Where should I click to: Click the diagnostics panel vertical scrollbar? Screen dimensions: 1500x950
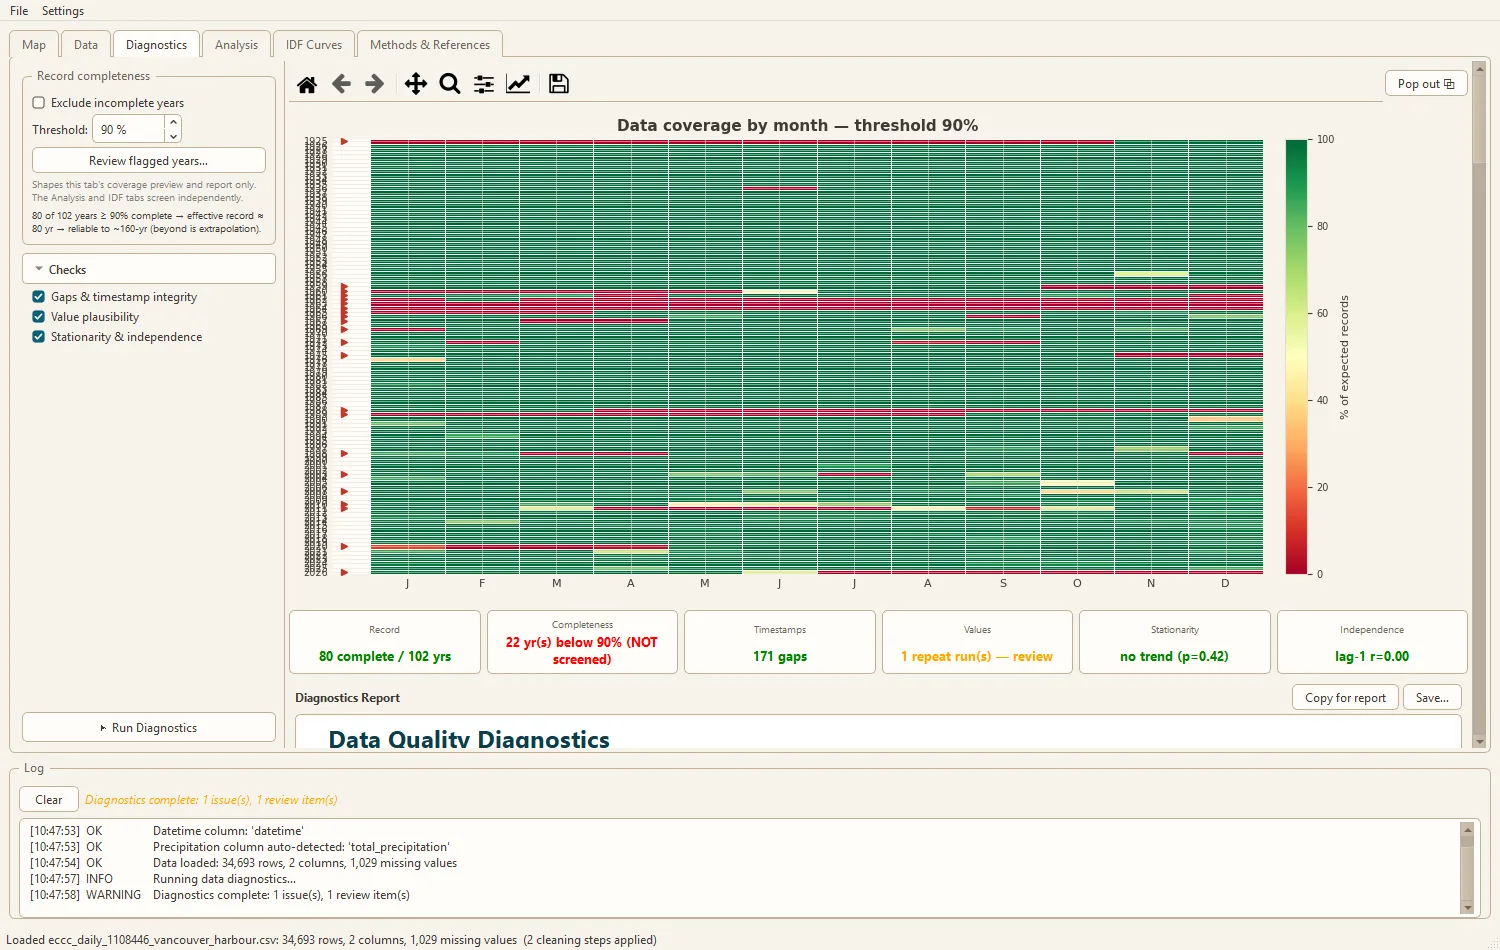tap(1480, 404)
